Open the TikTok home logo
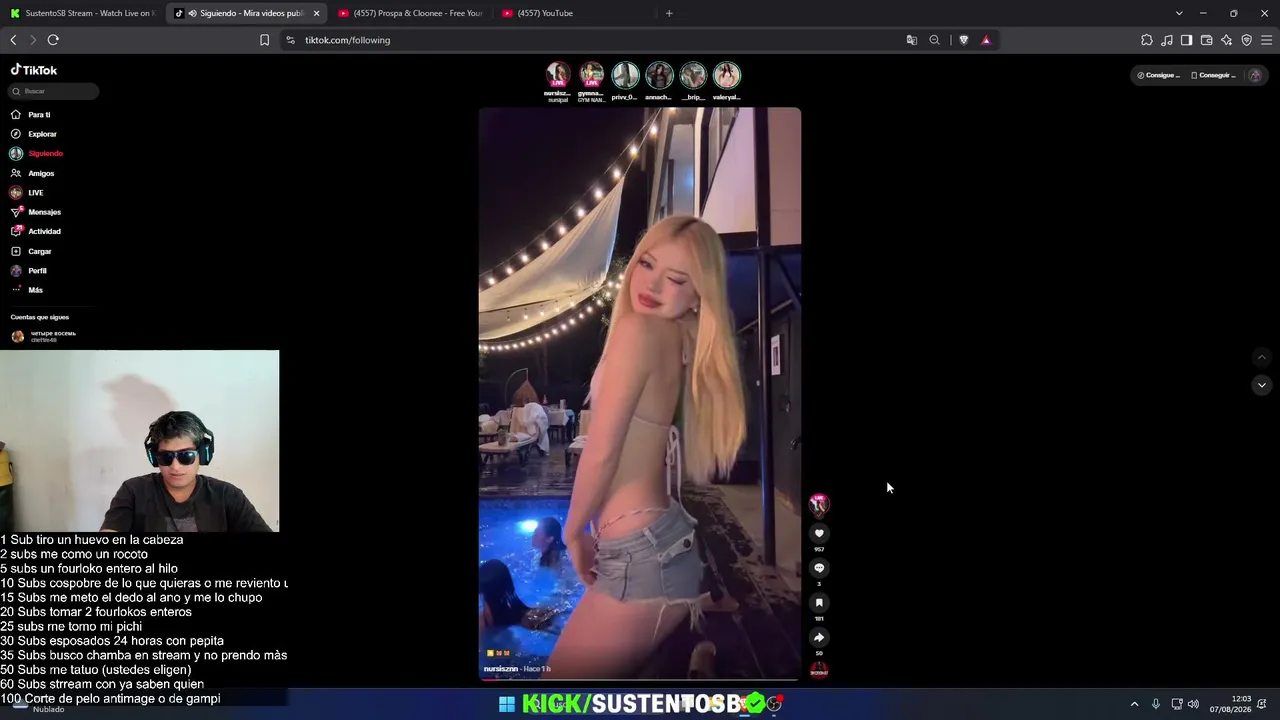 (34, 70)
